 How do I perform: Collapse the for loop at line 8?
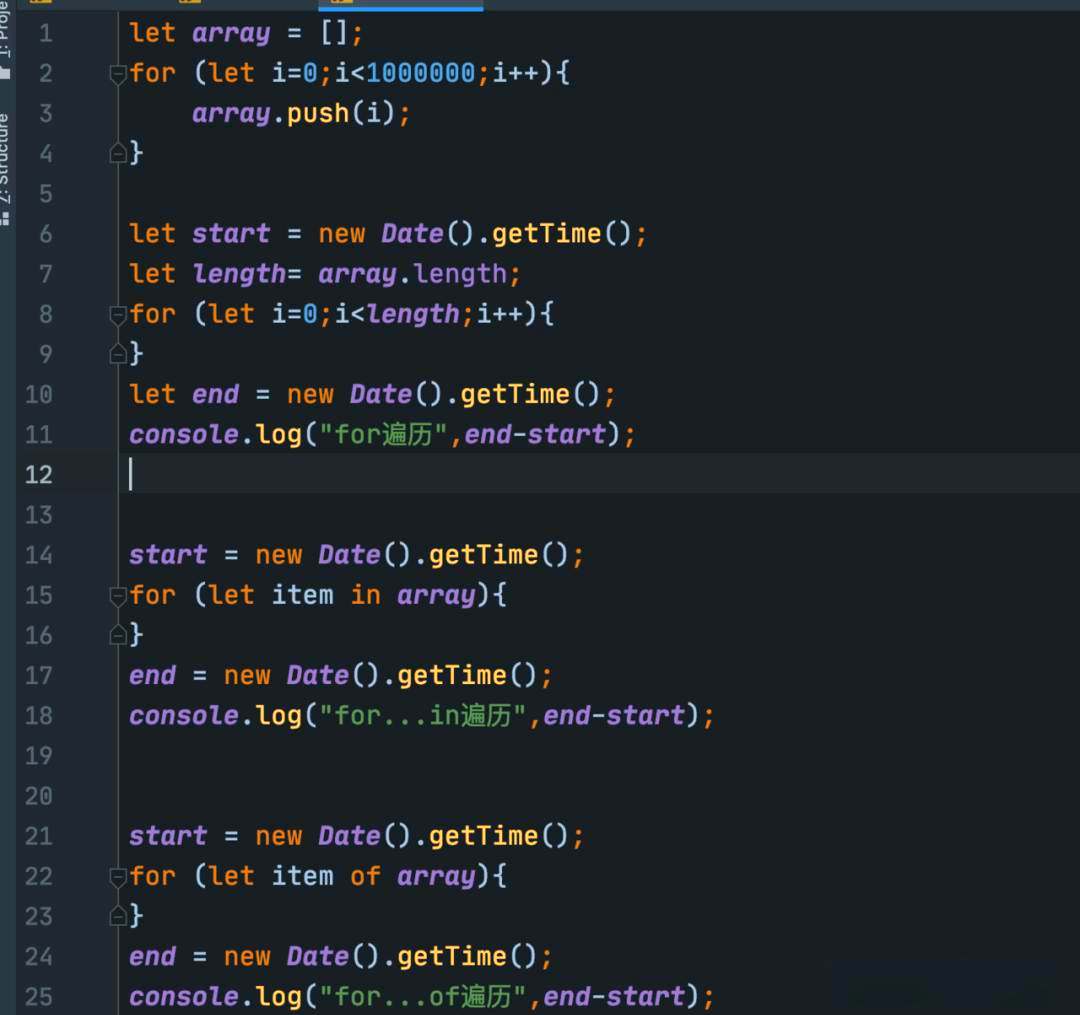point(118,315)
